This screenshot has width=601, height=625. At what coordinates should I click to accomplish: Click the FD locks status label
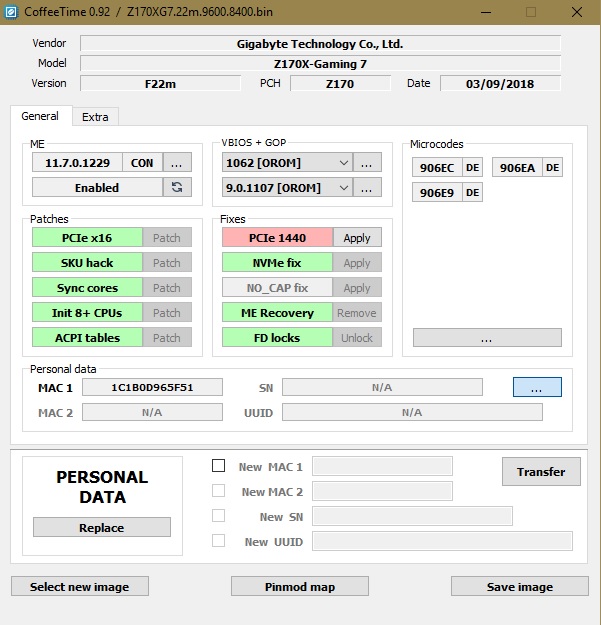coord(277,338)
